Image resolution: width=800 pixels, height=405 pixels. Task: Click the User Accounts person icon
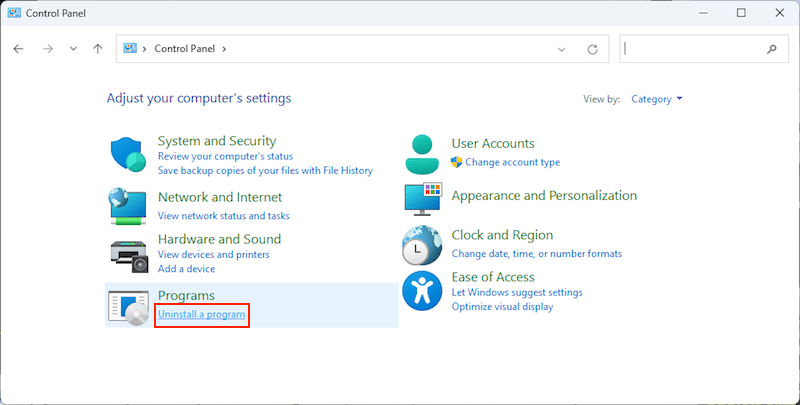tap(422, 153)
